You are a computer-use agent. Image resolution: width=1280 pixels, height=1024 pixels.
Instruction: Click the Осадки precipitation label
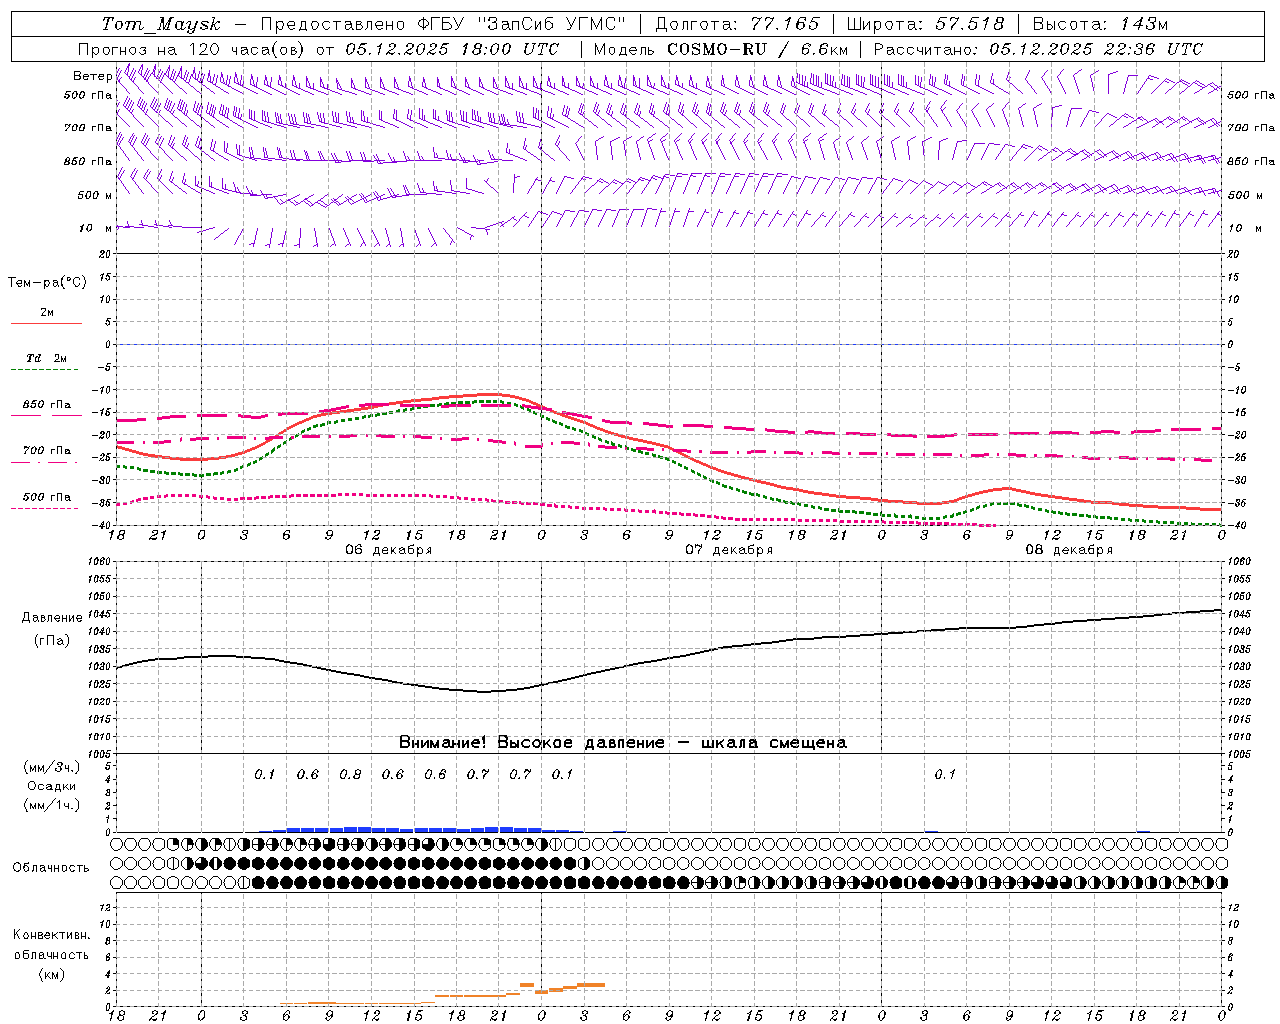point(52,786)
